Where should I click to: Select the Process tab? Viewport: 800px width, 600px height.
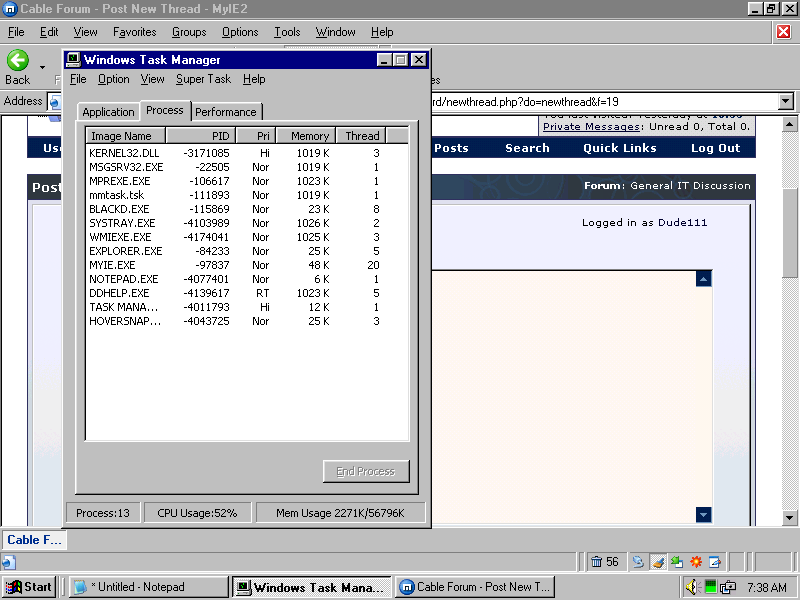point(165,110)
